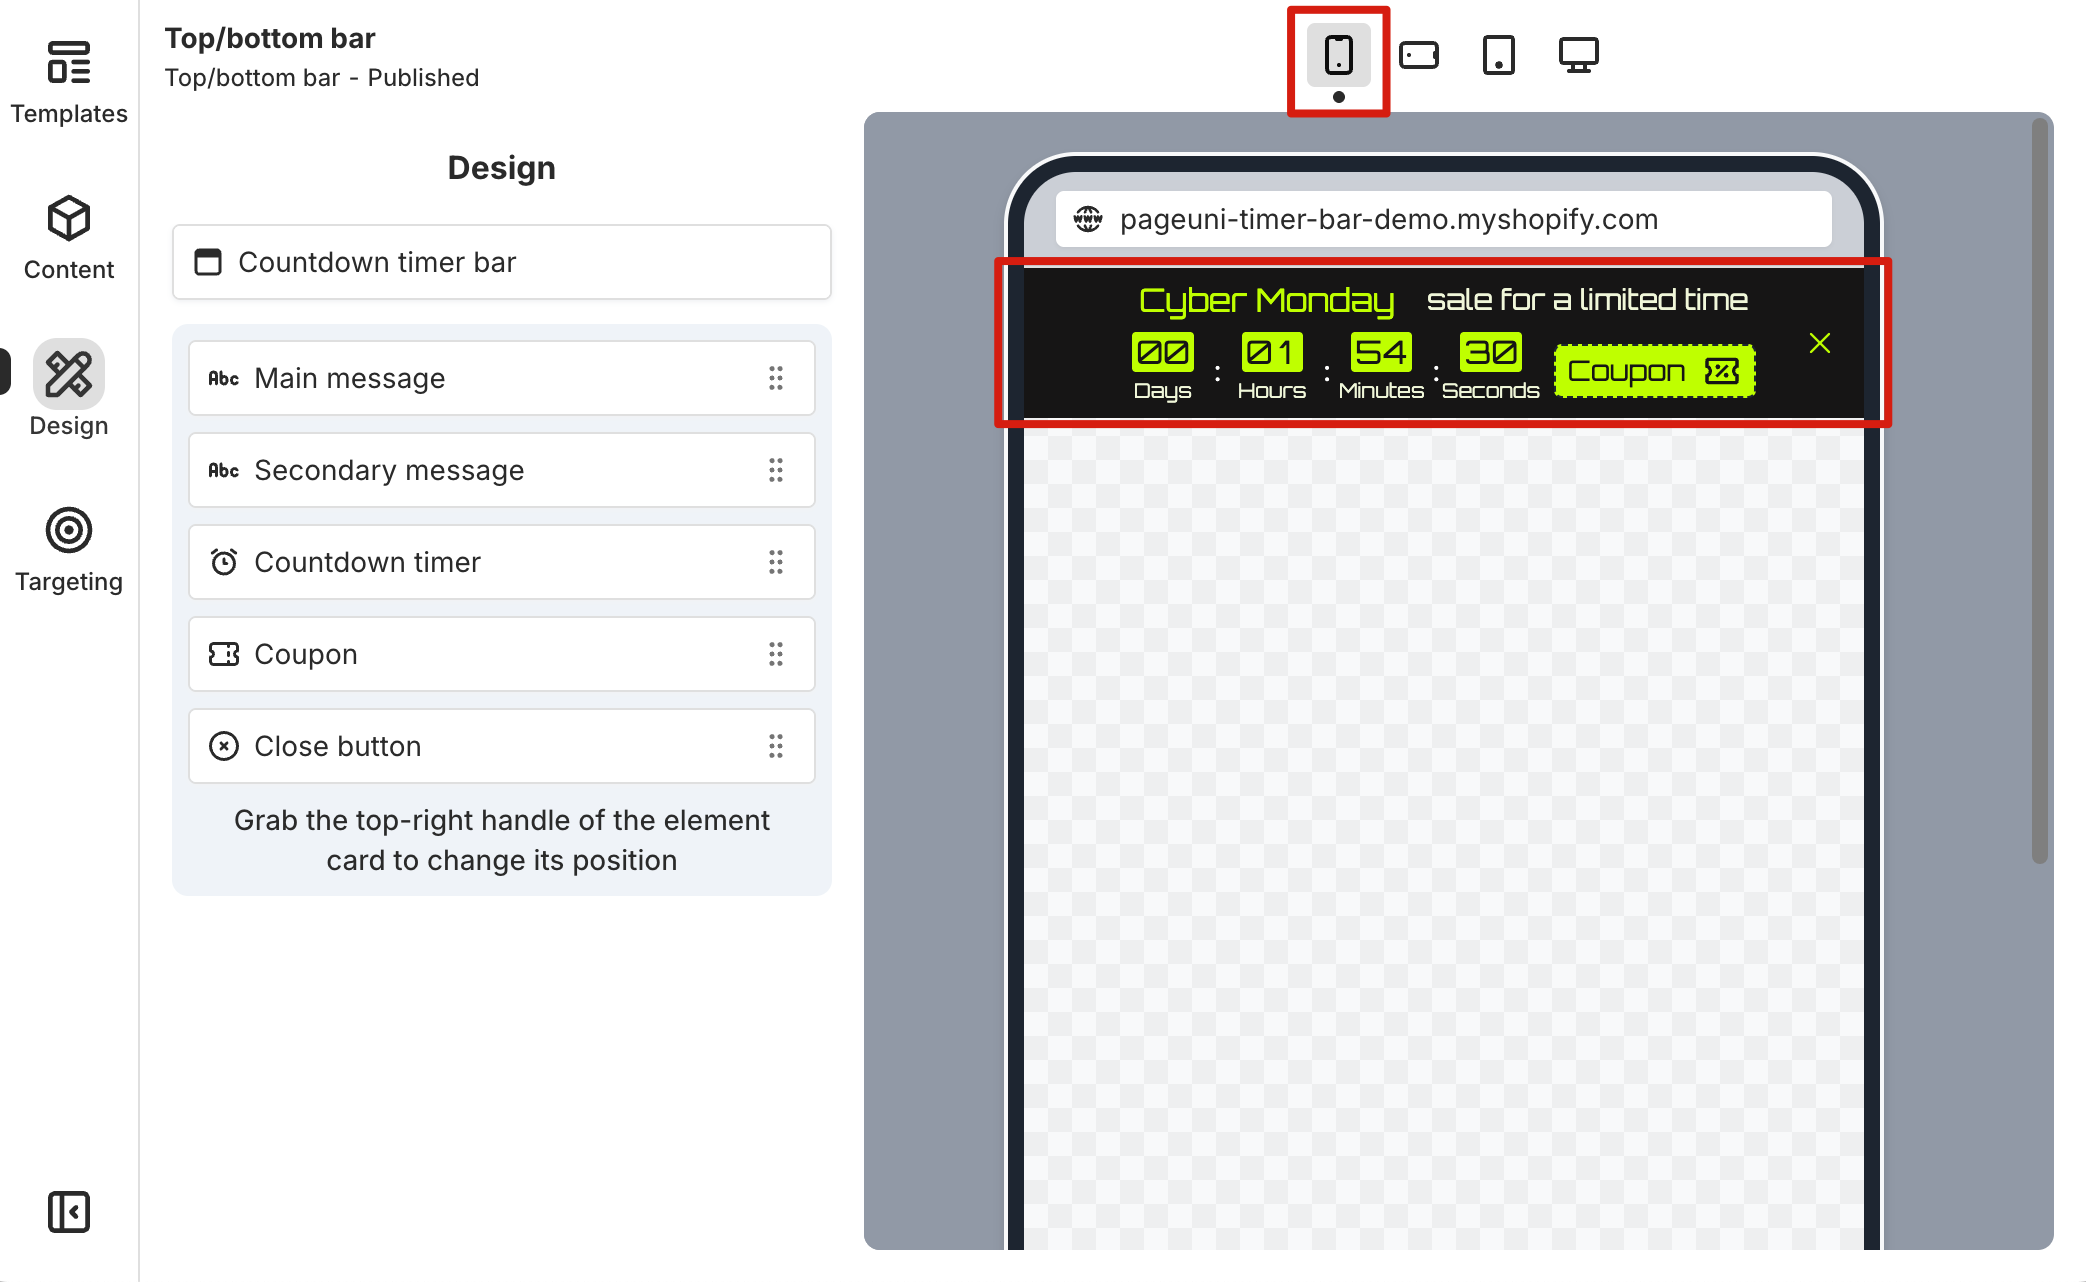Viewport: 2086px width, 1282px height.
Task: Click the 'Grab the top-right handle' hint text
Action: tap(502, 840)
